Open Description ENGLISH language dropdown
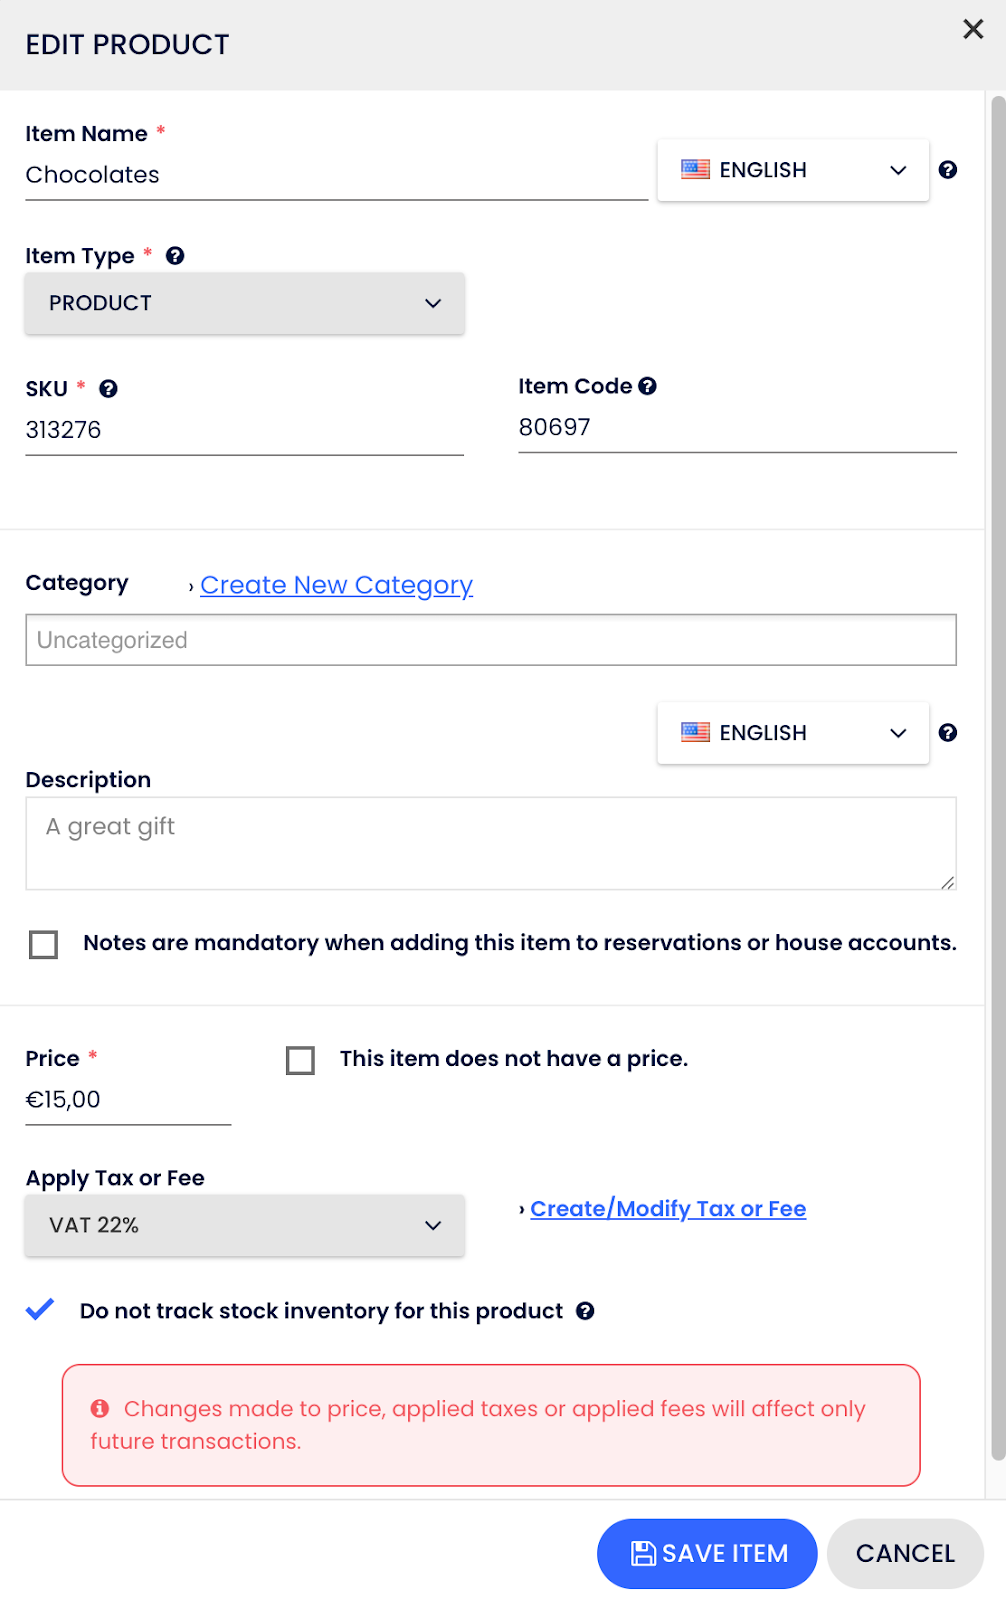Image resolution: width=1006 pixels, height=1600 pixels. [793, 733]
